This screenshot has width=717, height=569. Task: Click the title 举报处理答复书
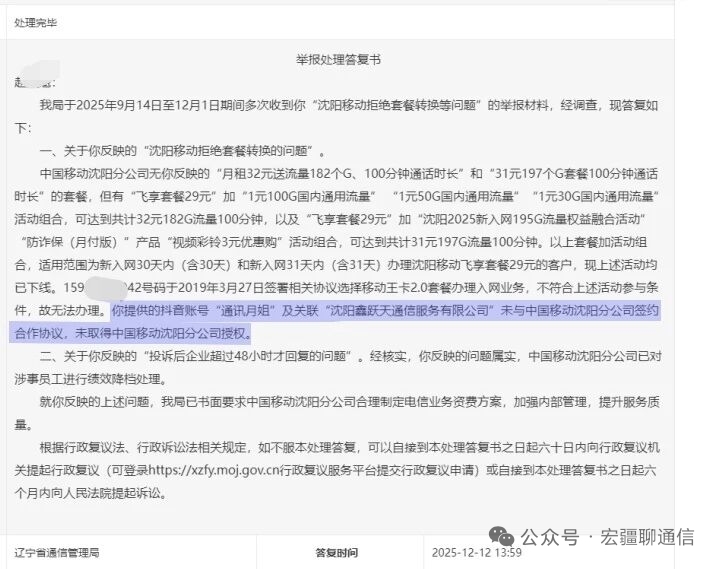tap(338, 59)
